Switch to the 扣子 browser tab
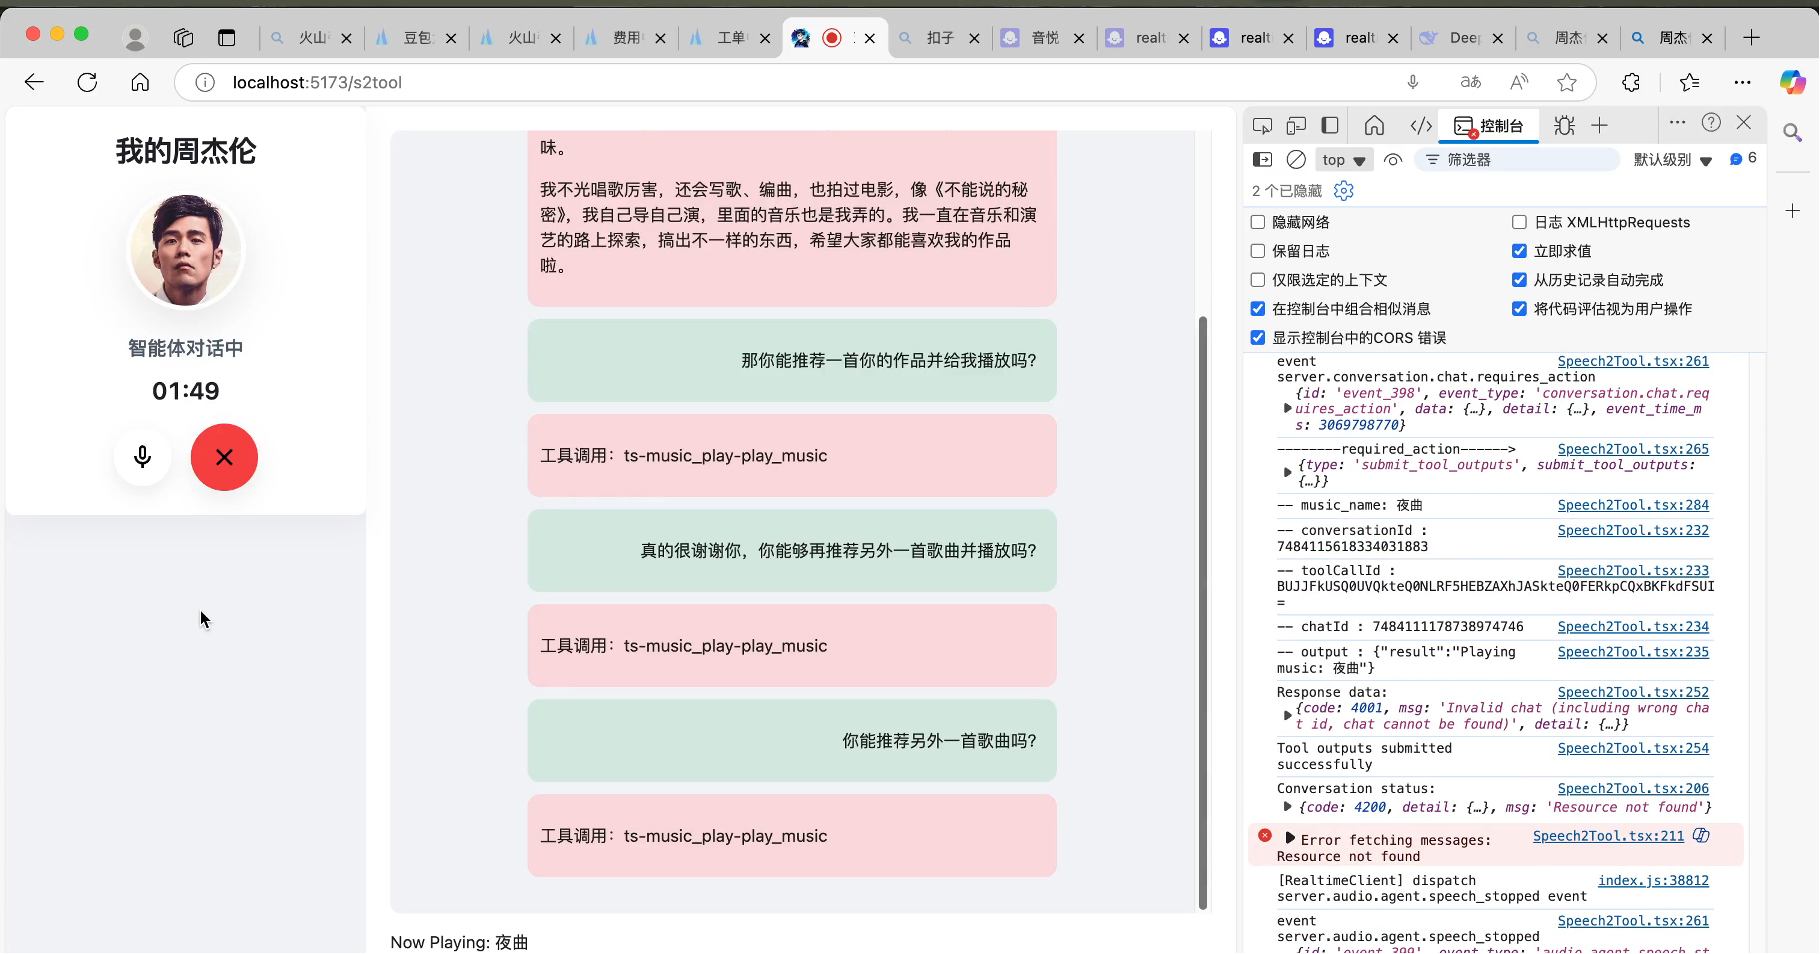The height and width of the screenshot is (954, 1820). (939, 38)
